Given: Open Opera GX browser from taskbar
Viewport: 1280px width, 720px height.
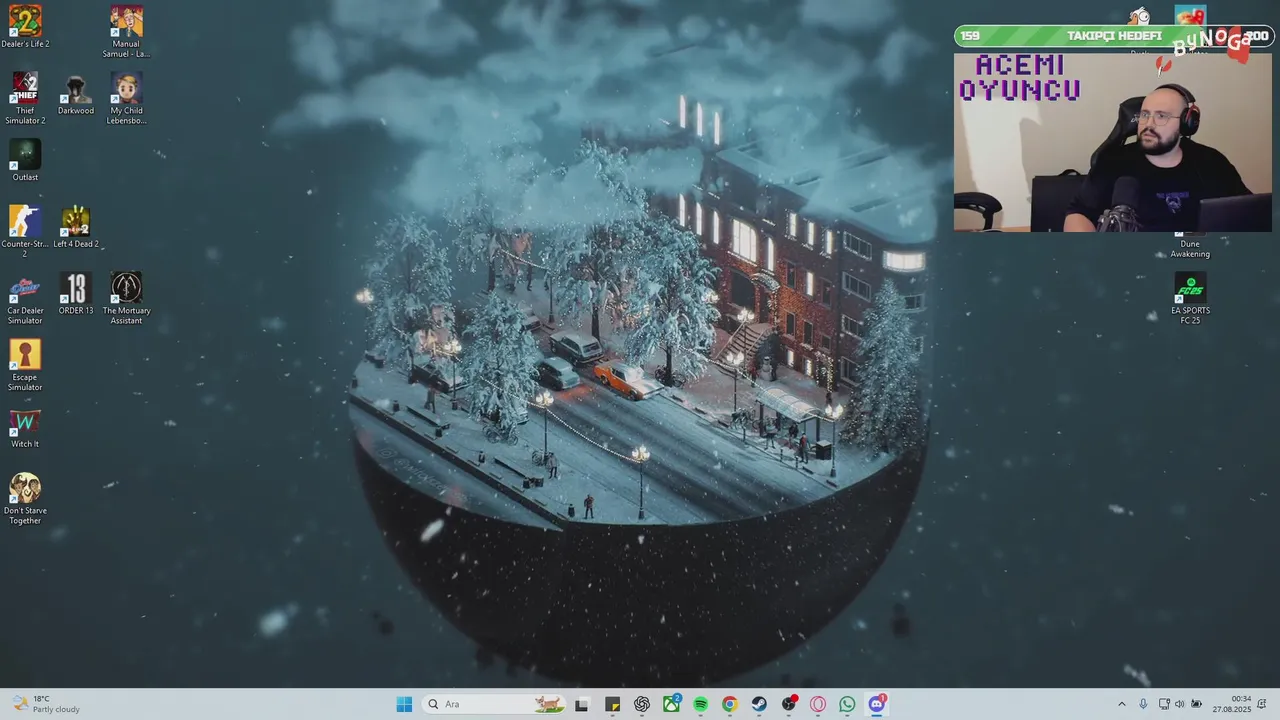Looking at the screenshot, I should 818,704.
